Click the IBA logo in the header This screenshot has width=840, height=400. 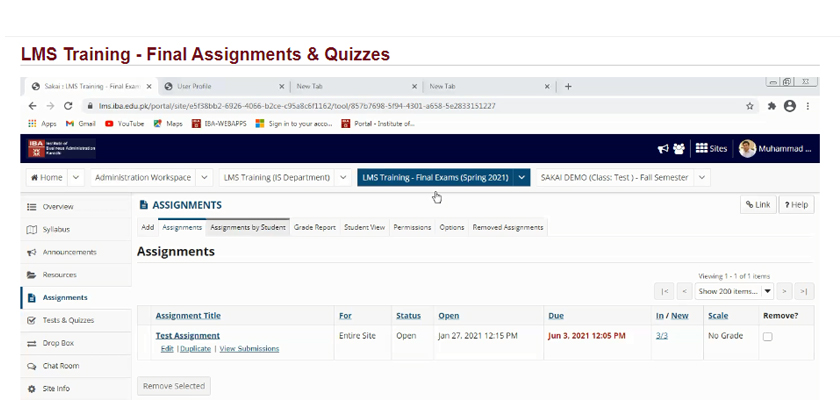[62, 148]
